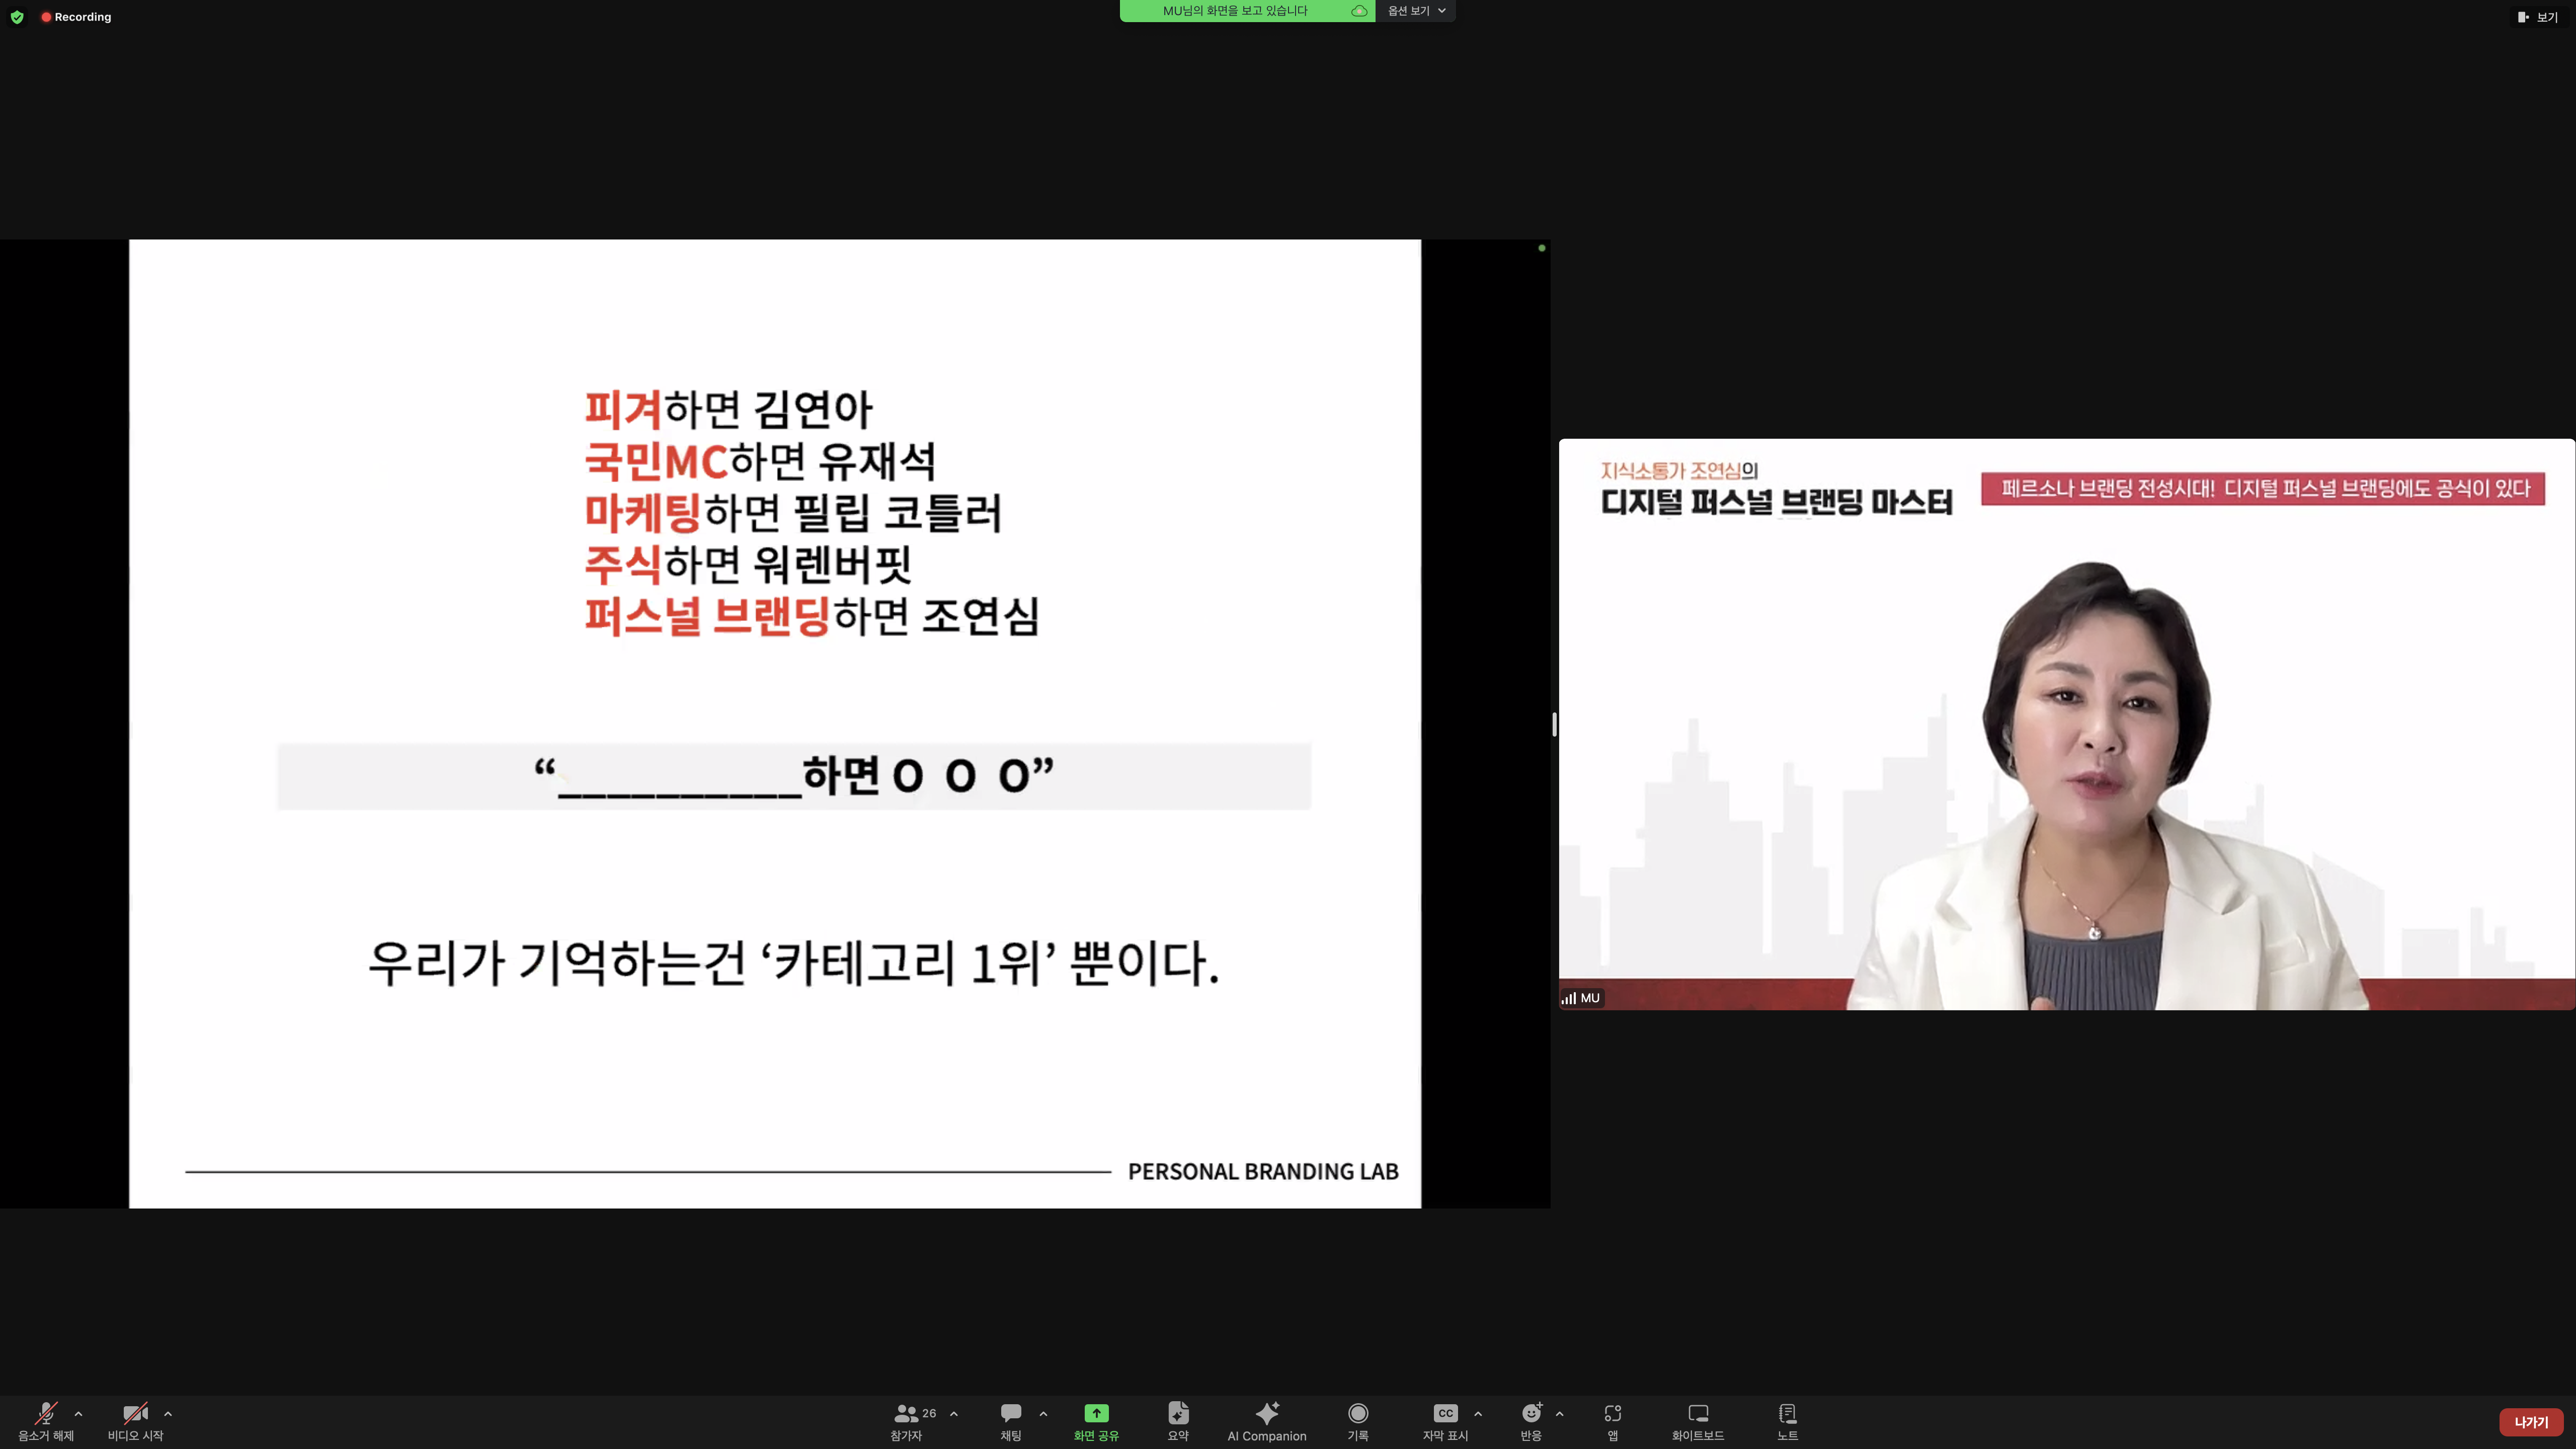Expand video options arrow beside camera
Image resolution: width=2576 pixels, height=1449 pixels.
168,1413
